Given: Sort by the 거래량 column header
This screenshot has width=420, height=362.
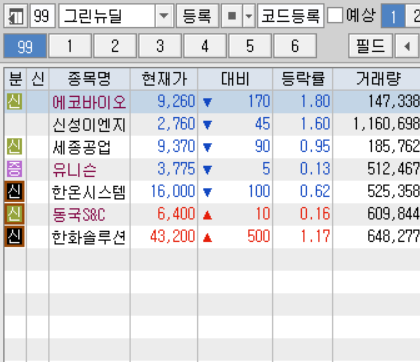Looking at the screenshot, I should pos(377,79).
